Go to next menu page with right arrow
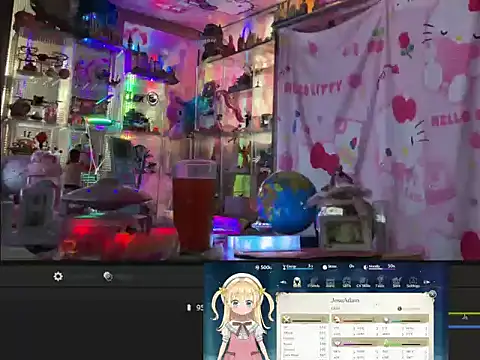The image size is (480, 360). (x=427, y=282)
